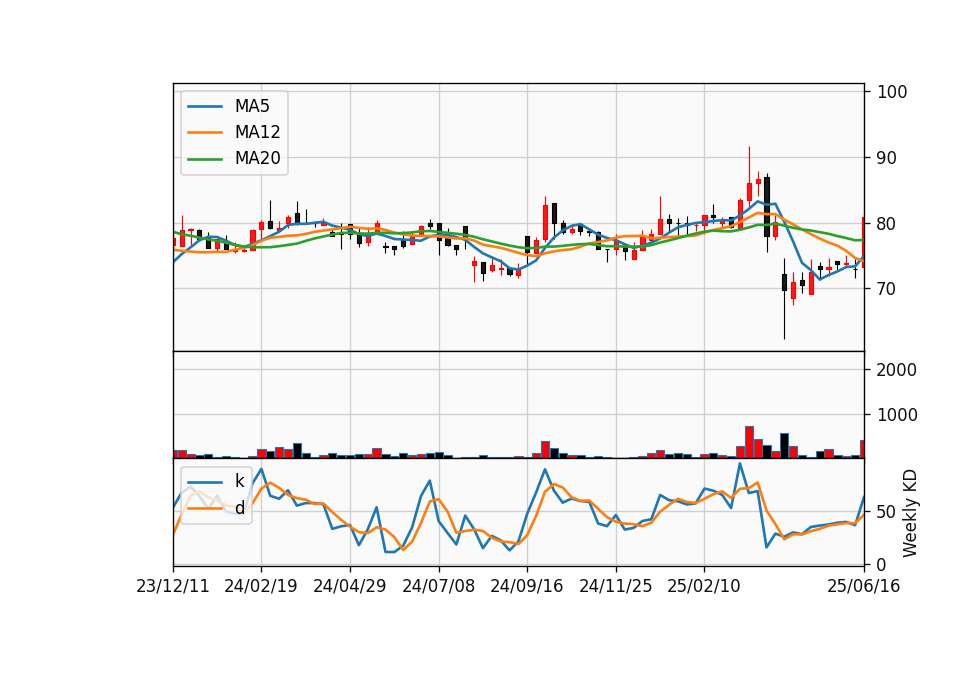
Task: Click the 90 price axis tick label
Action: pyautogui.click(x=887, y=158)
